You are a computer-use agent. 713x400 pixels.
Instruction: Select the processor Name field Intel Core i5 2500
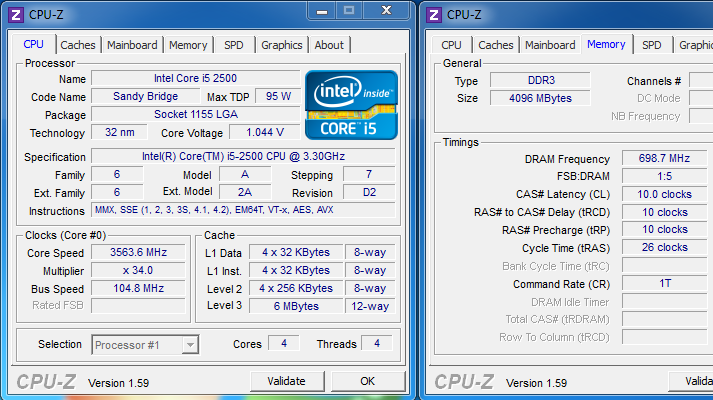(194, 78)
